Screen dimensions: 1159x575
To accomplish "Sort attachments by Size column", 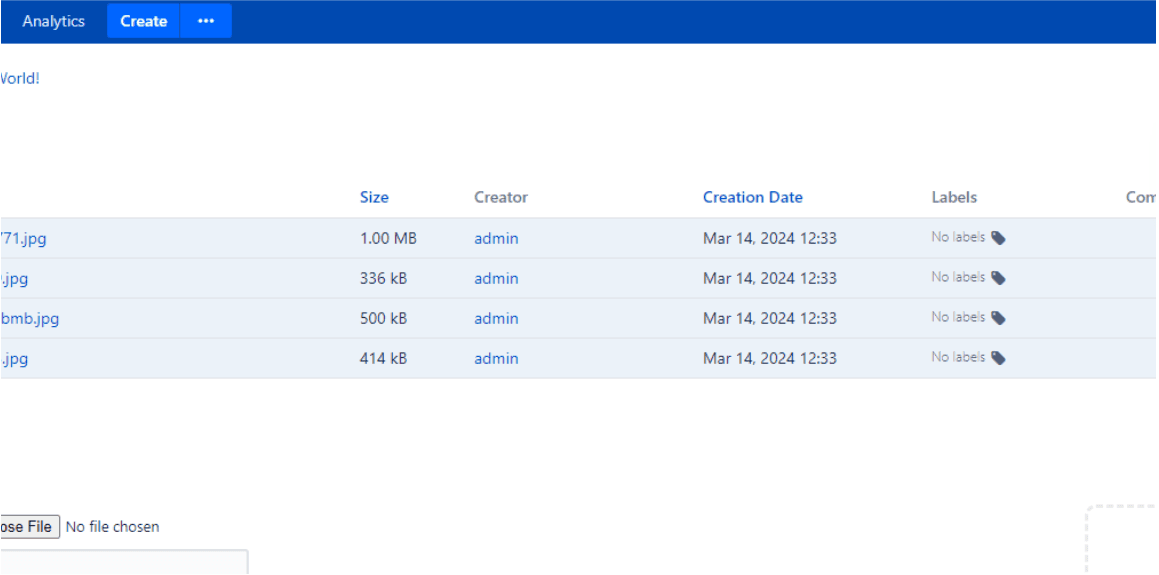I will (x=374, y=197).
